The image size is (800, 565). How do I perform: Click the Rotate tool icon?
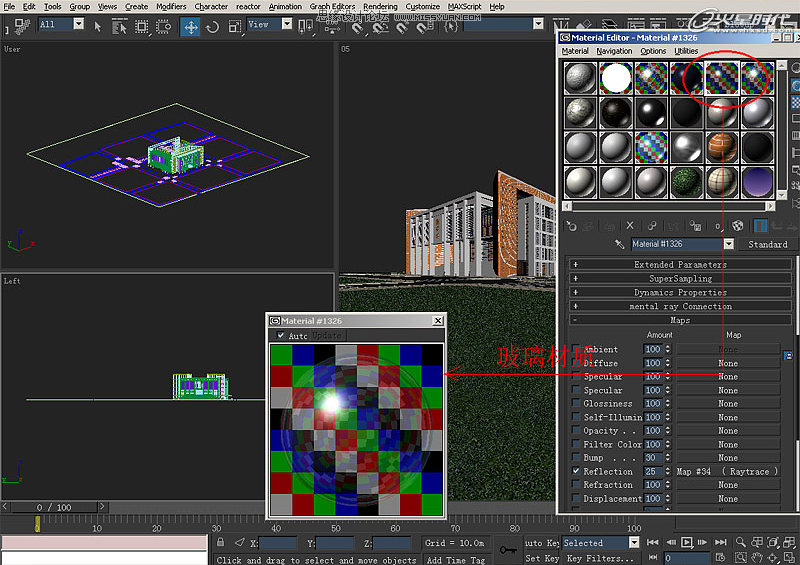(212, 27)
